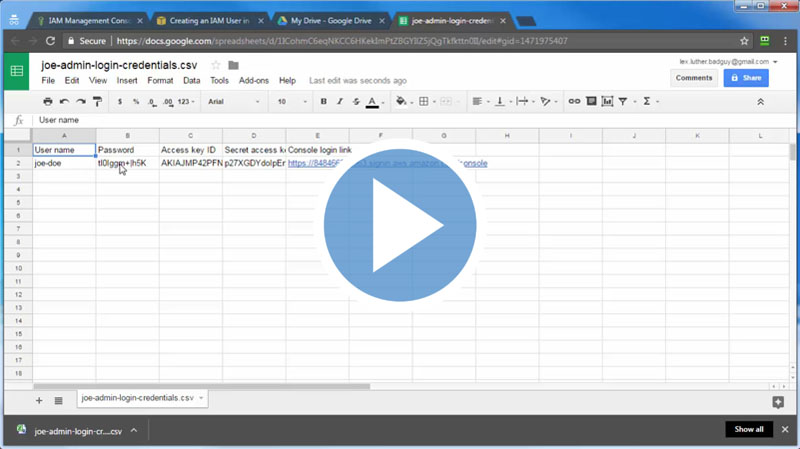800x449 pixels.
Task: Play the video with the center play button
Action: tap(400, 225)
